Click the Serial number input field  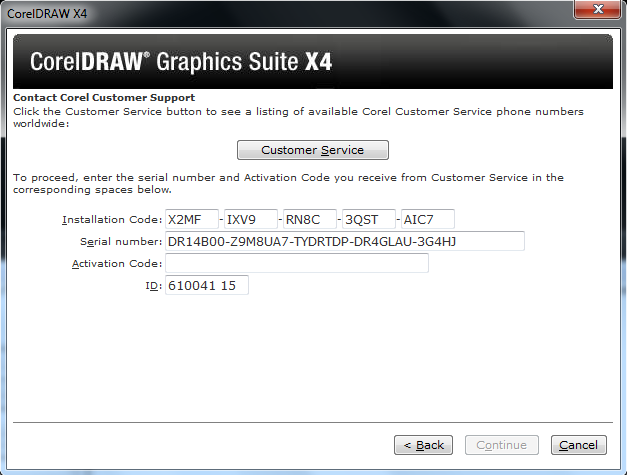point(345,241)
